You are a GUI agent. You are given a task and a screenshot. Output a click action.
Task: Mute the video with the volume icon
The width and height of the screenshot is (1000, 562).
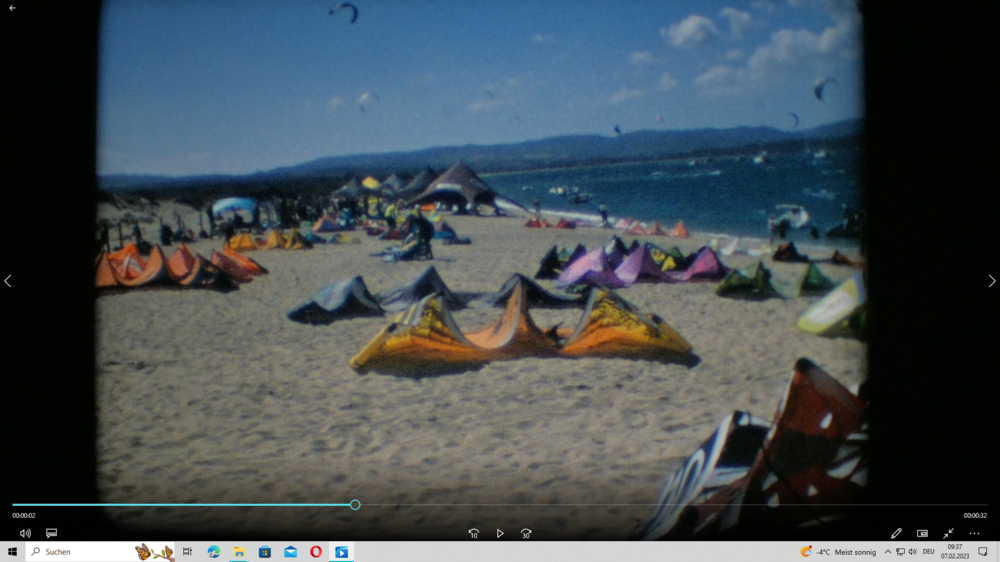(x=25, y=534)
